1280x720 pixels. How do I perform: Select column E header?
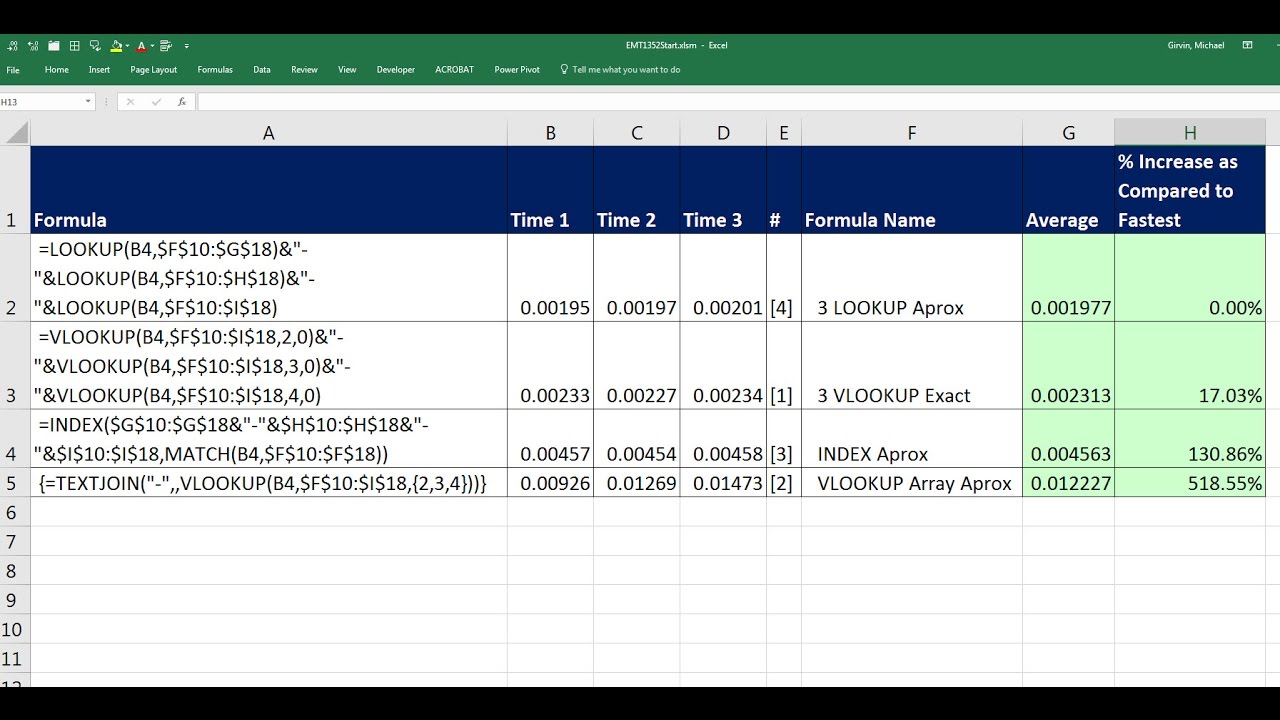tap(784, 133)
